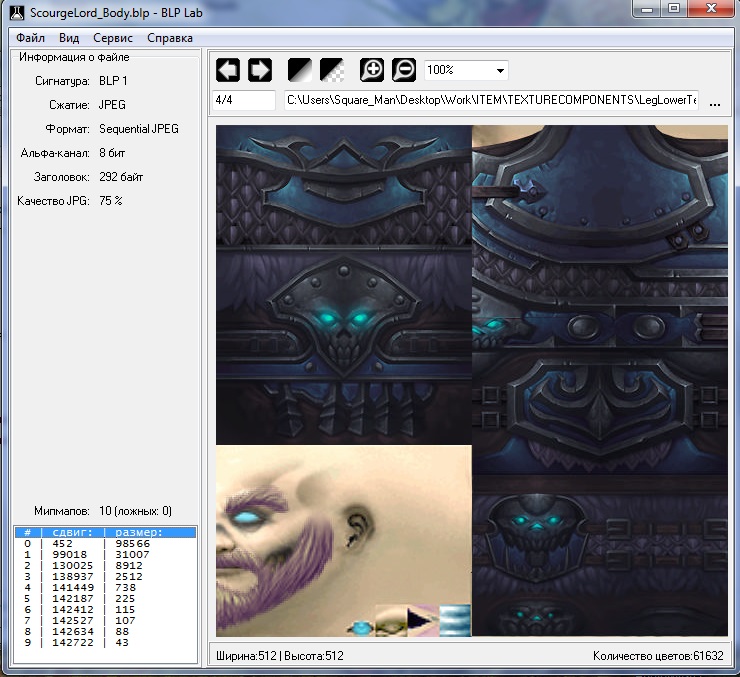
Task: Select mipmap row 9 with size 43
Action: click(x=105, y=642)
